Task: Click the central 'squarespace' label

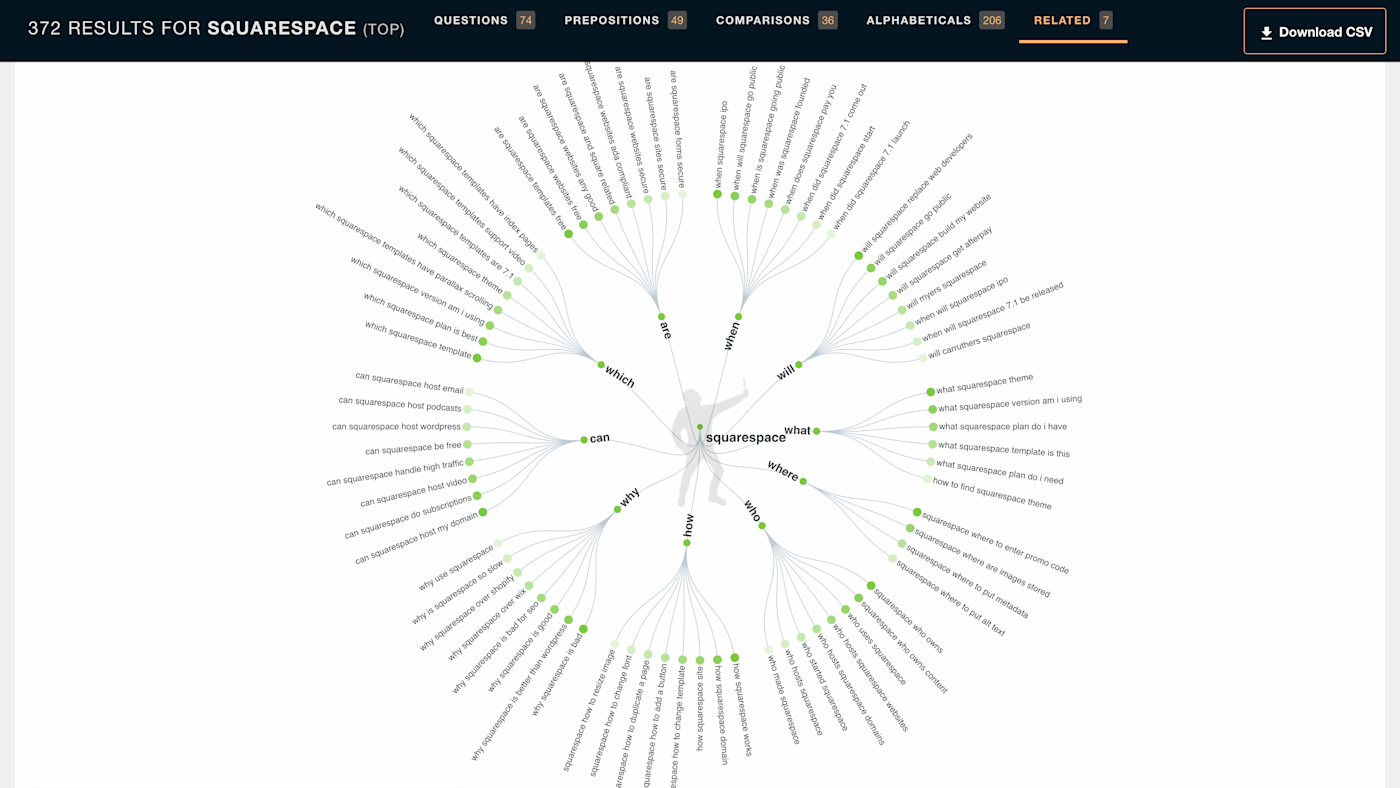Action: point(746,438)
